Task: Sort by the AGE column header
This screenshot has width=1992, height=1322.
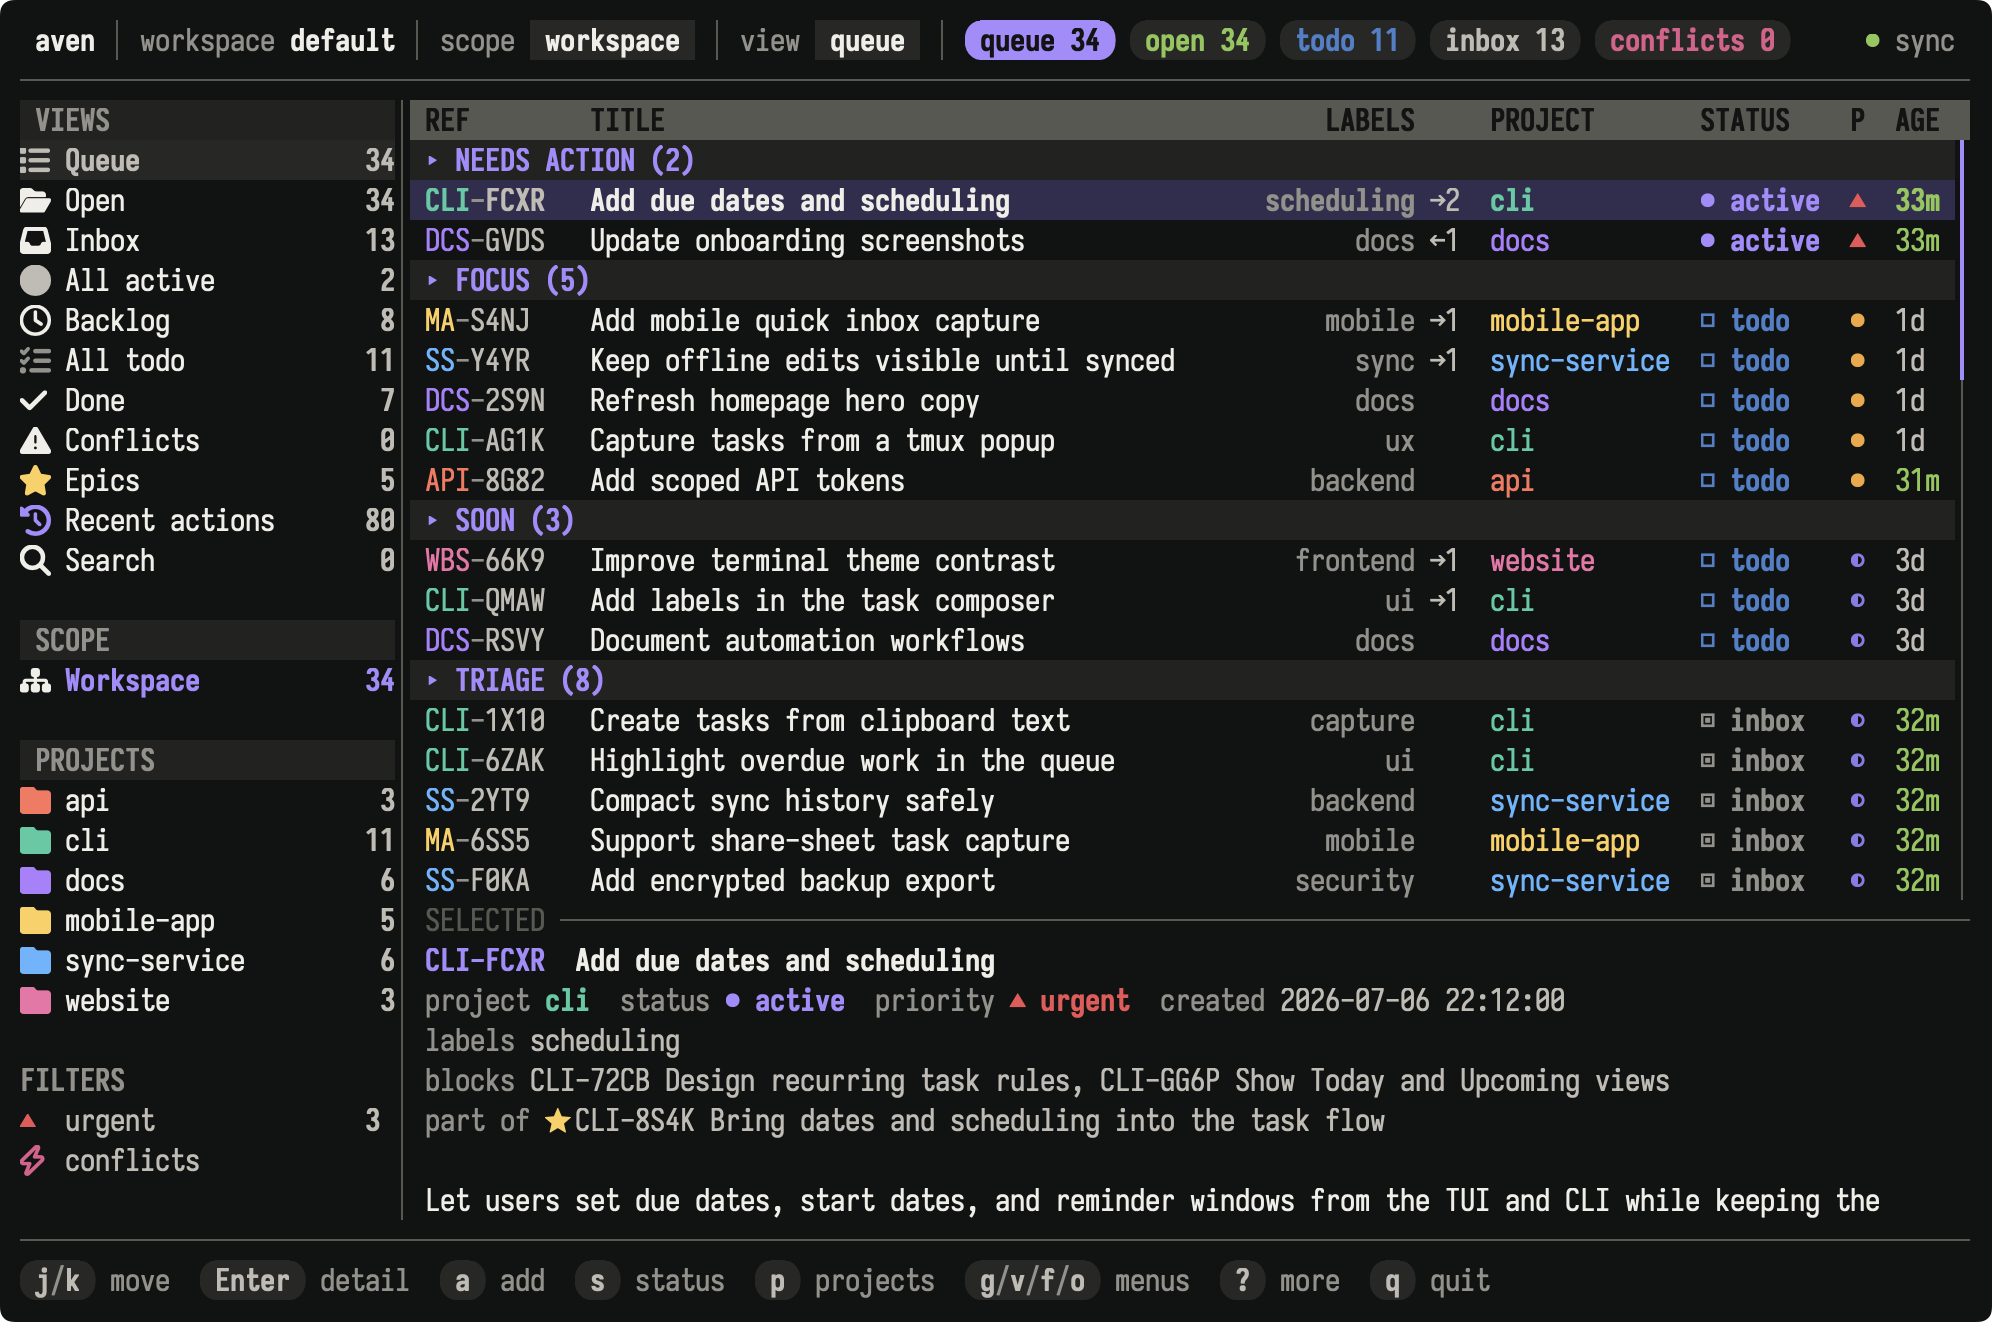Action: coord(1917,120)
